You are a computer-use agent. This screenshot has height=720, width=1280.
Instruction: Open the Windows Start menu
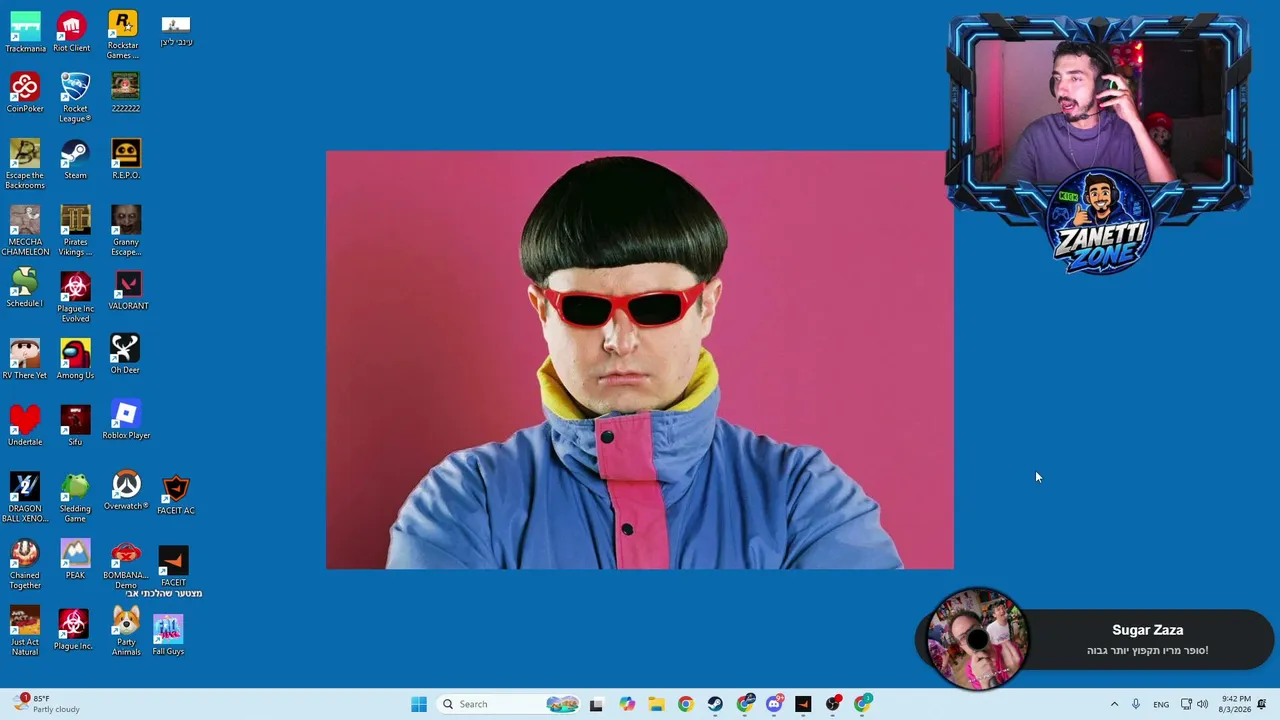(x=419, y=704)
